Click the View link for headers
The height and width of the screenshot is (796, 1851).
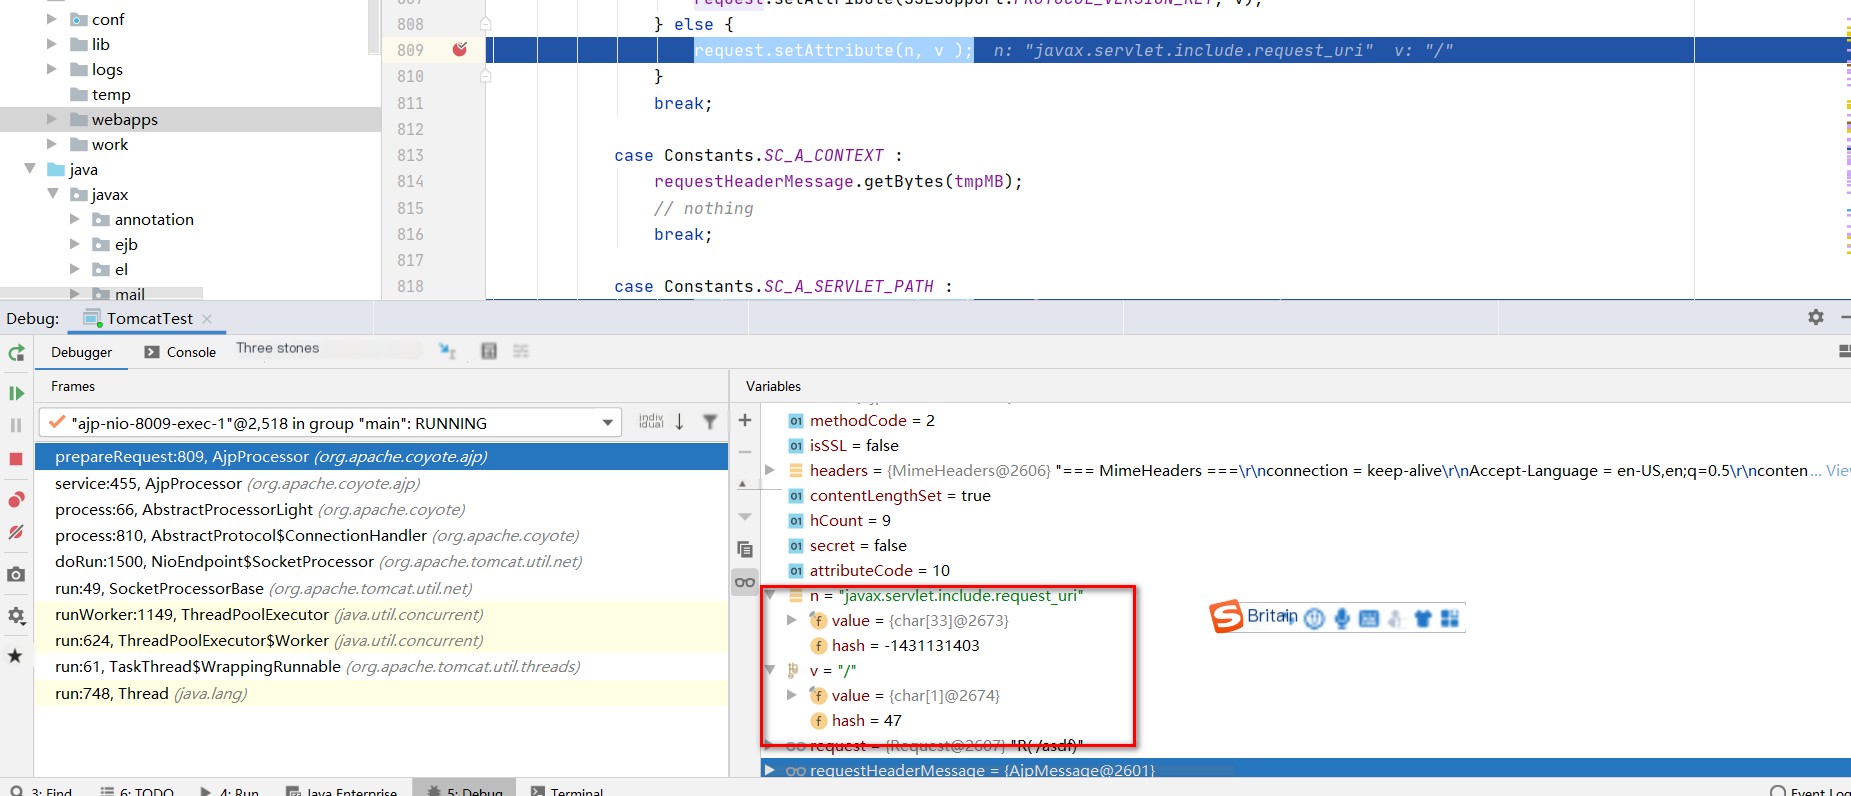(1838, 470)
